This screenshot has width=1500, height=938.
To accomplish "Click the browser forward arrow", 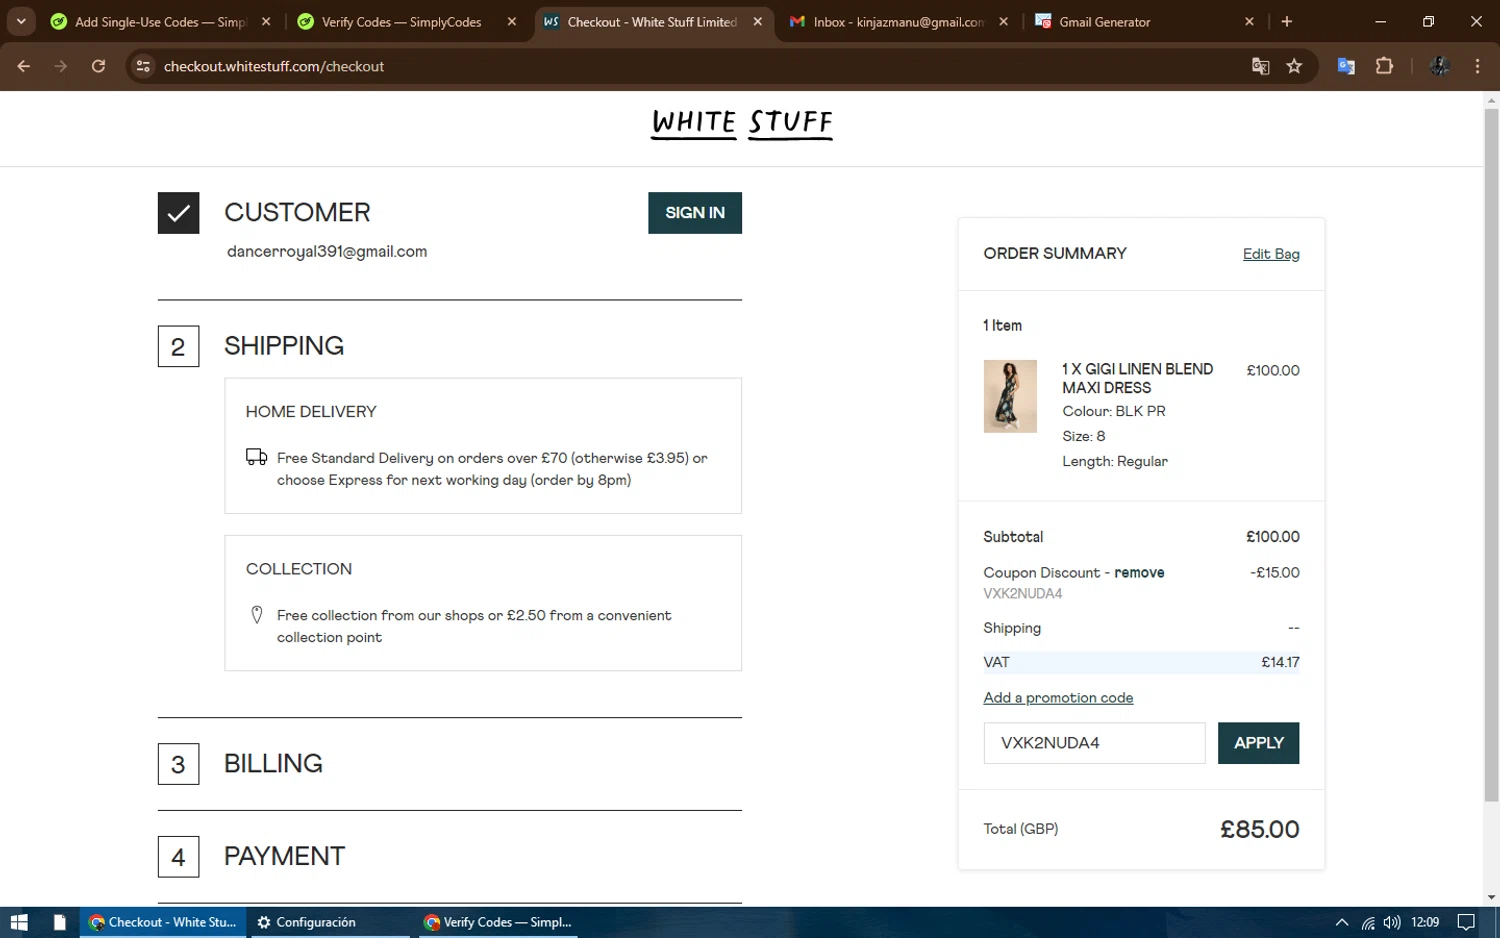I will [61, 66].
